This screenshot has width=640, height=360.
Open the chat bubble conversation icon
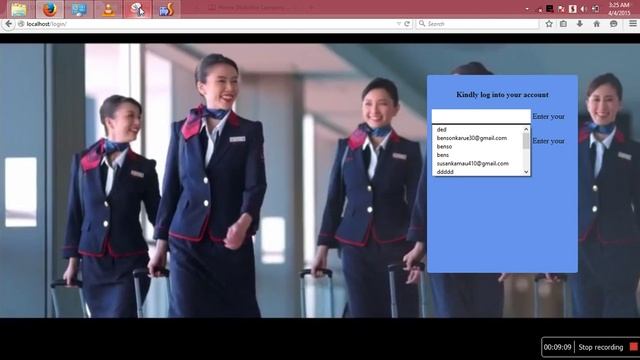tap(613, 24)
